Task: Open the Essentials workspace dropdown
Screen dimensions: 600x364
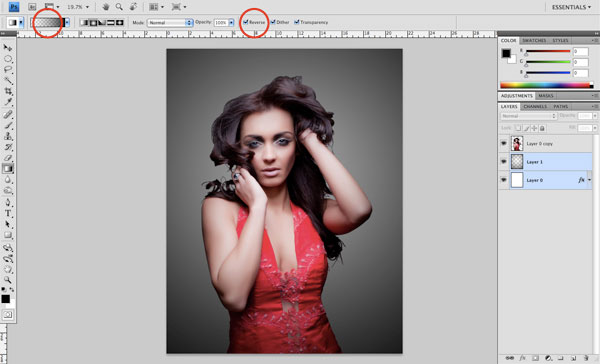Action: tap(571, 7)
